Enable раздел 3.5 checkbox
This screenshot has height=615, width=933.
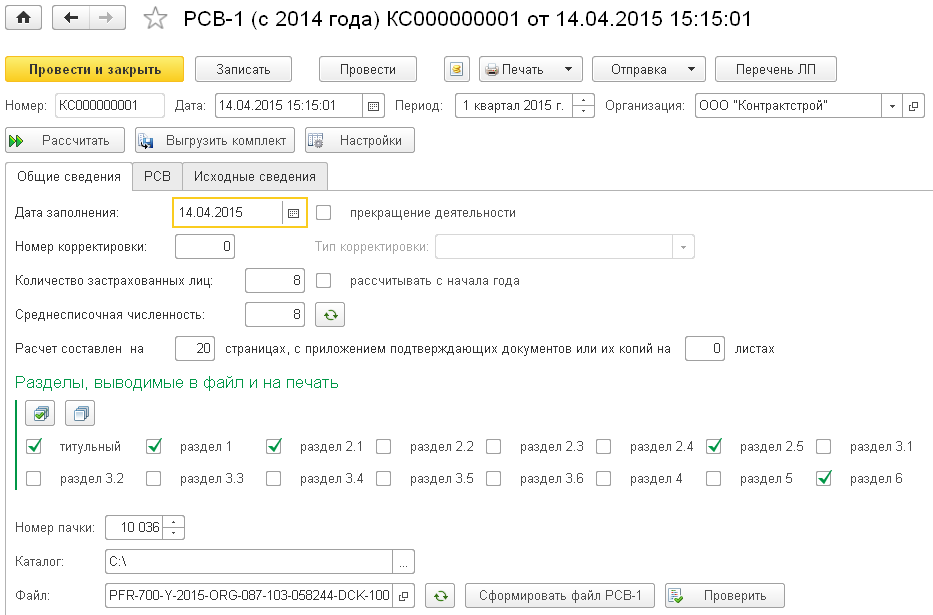384,478
